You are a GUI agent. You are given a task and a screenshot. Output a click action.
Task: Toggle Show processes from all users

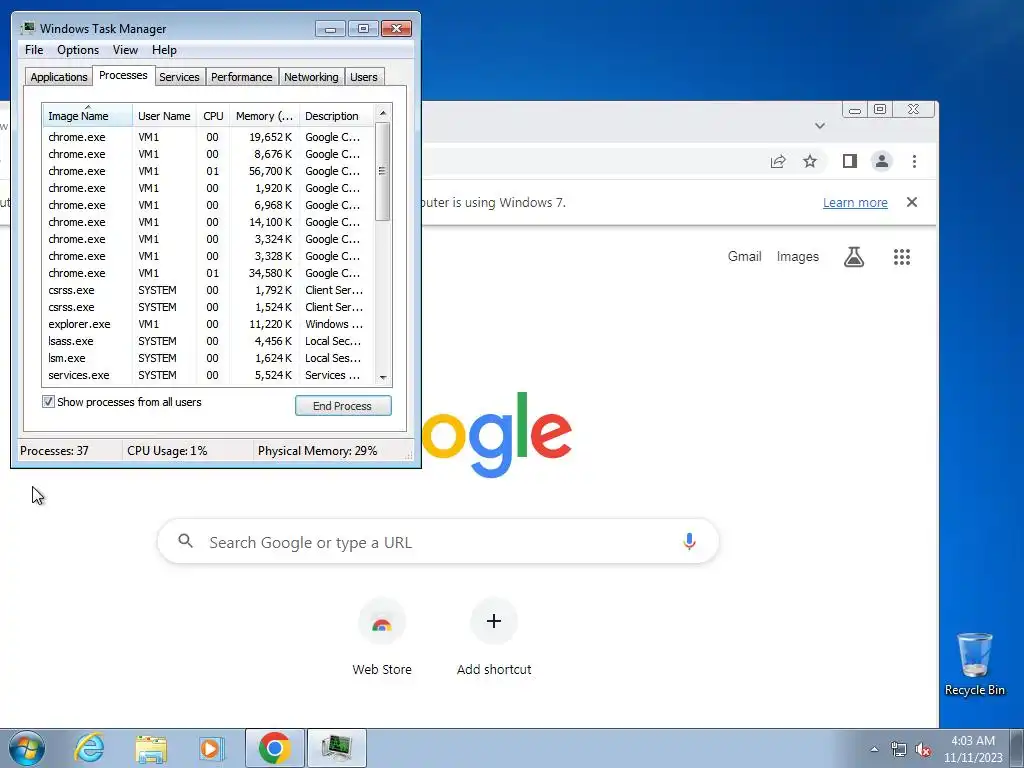[x=48, y=402]
